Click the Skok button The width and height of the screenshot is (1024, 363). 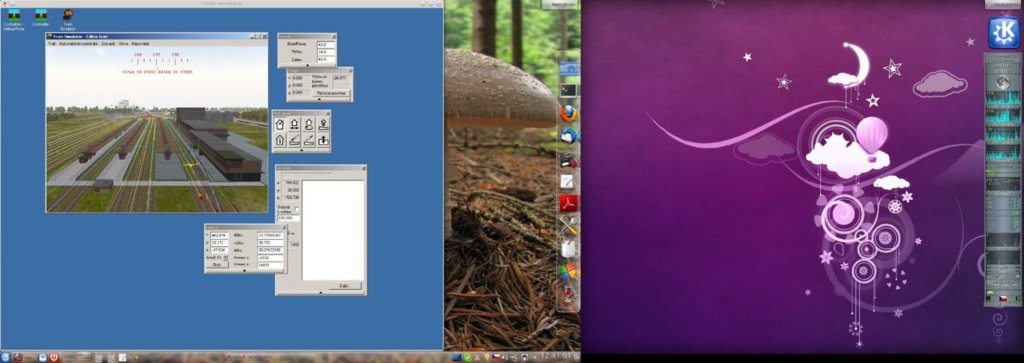click(x=216, y=264)
